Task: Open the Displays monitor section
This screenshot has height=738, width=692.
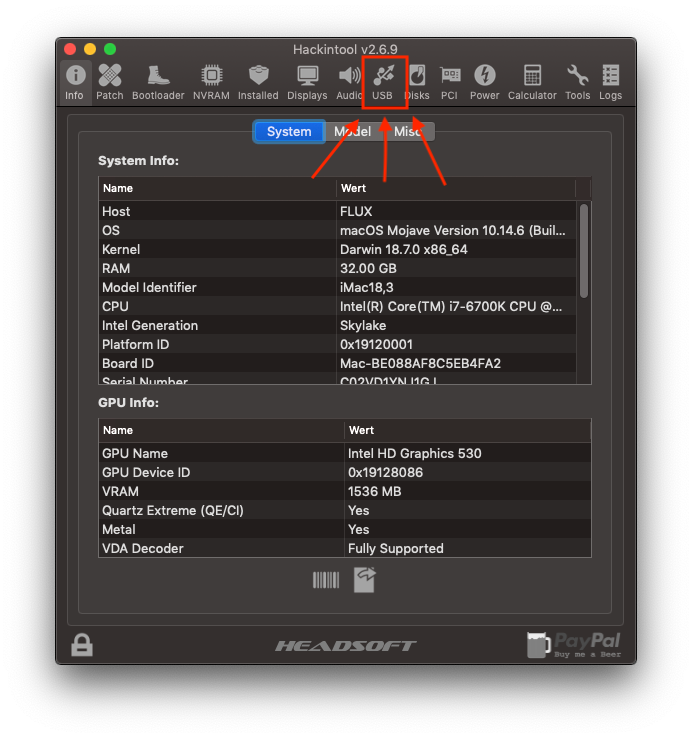Action: coord(307,82)
